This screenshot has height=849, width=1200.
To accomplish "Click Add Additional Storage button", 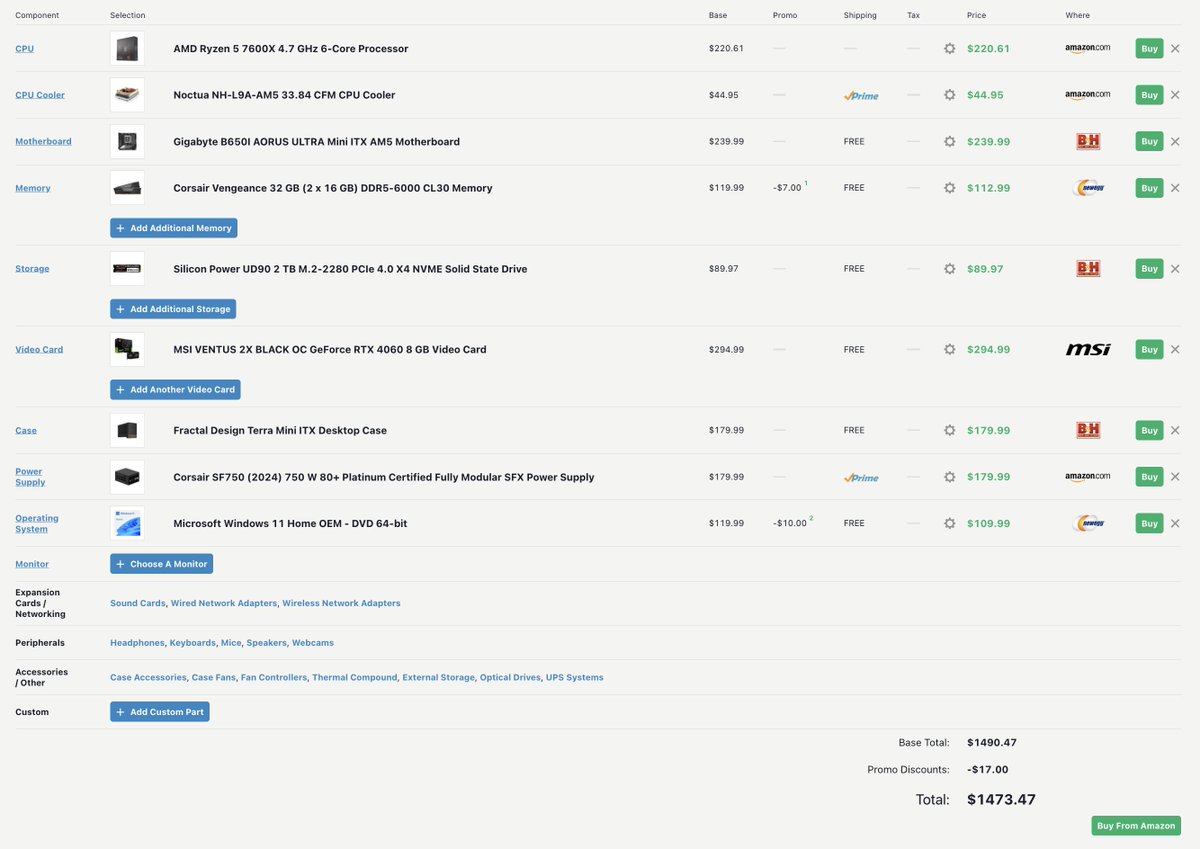I will [x=173, y=309].
